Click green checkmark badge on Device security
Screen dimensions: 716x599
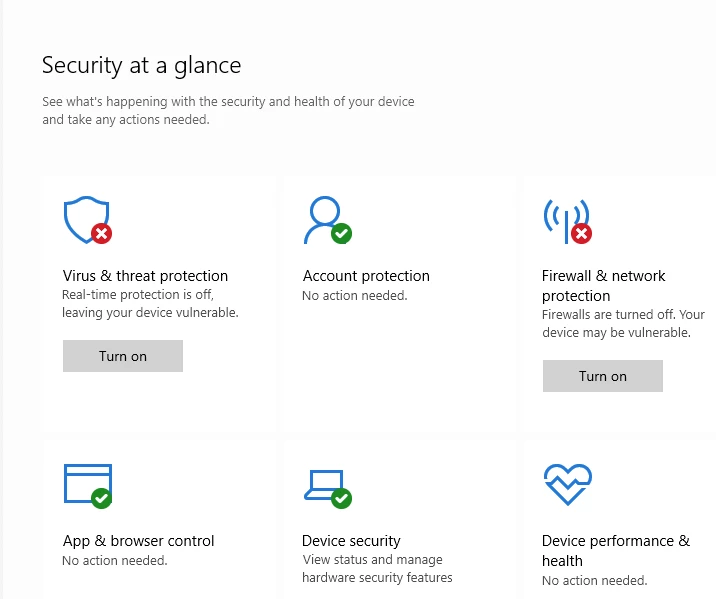point(342,498)
